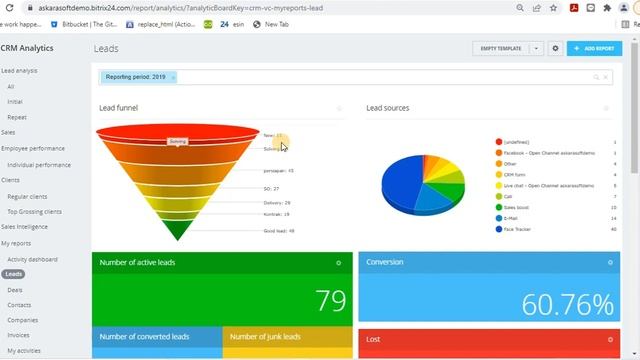Screen dimensions: 640x360
Task: Open the reading list icon in bookmarks bar
Action: click(x=625, y=24)
